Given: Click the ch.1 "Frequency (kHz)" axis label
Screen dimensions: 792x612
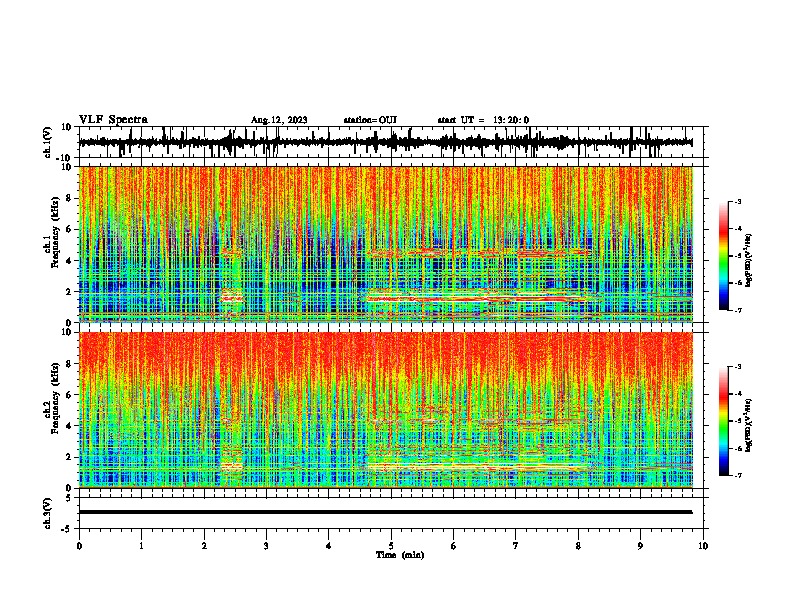Looking at the screenshot, I should 56,232.
